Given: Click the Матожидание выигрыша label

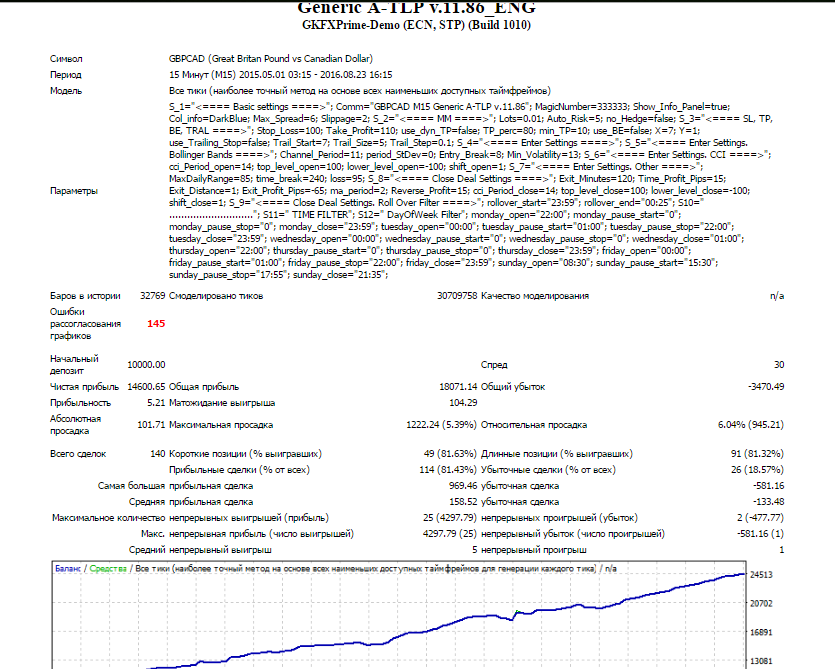Looking at the screenshot, I should click(222, 403).
